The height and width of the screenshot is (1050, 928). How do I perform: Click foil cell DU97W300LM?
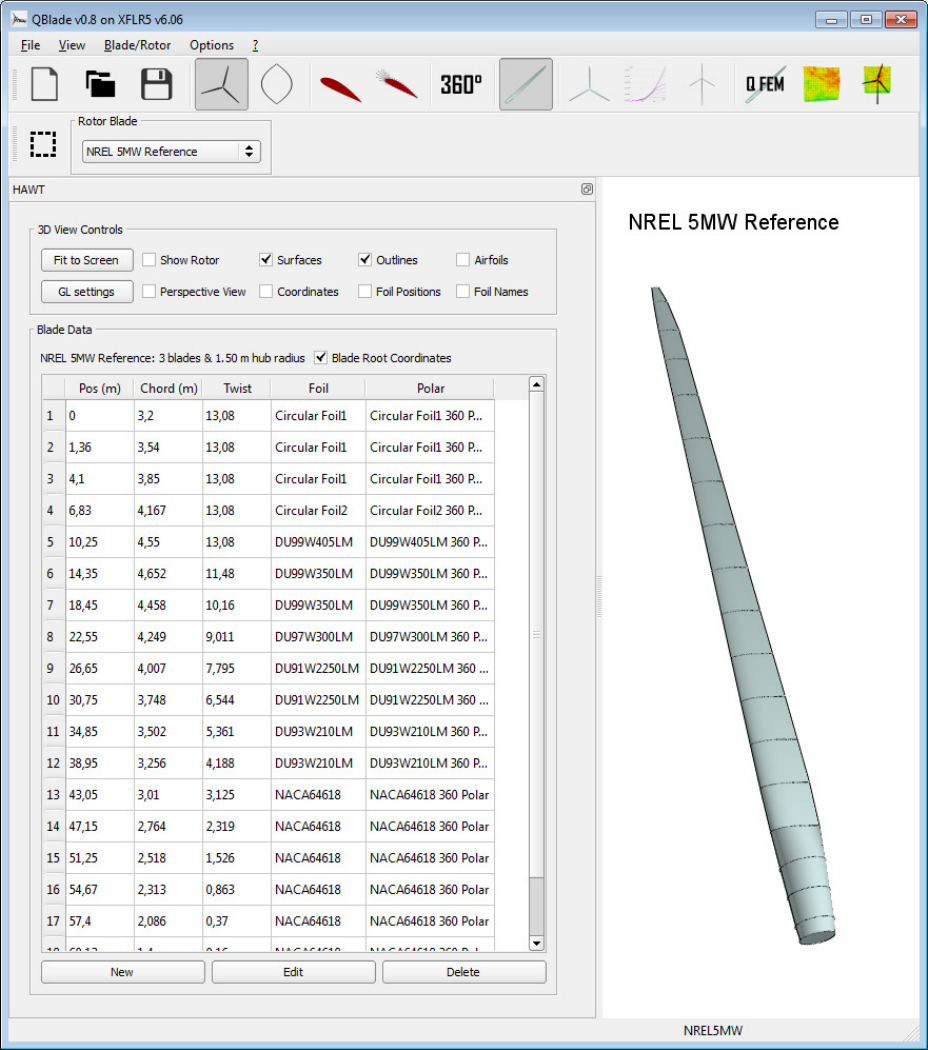tap(318, 637)
